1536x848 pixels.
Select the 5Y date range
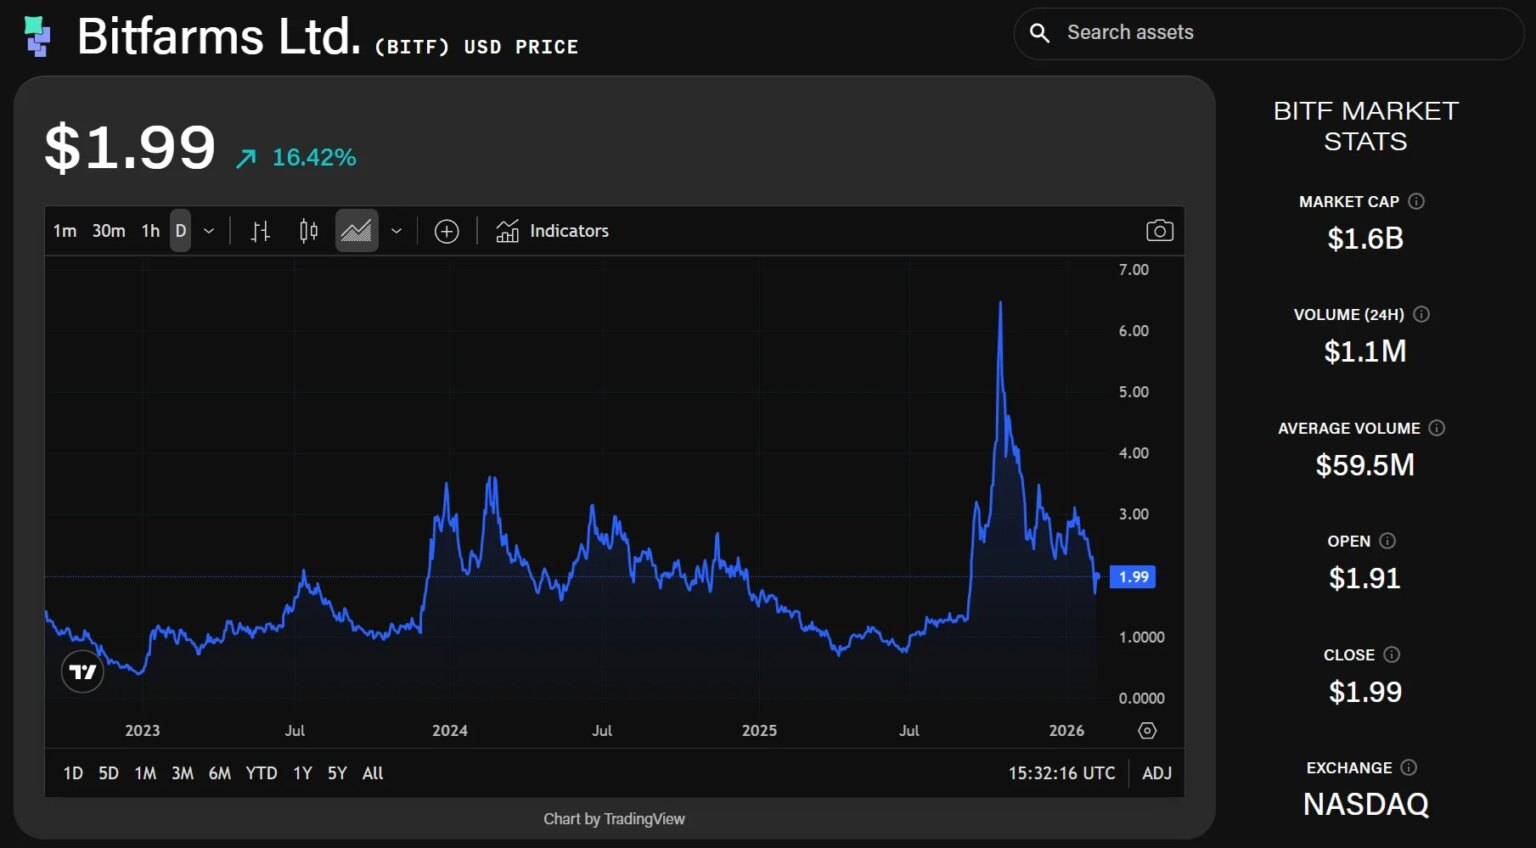pyautogui.click(x=337, y=773)
